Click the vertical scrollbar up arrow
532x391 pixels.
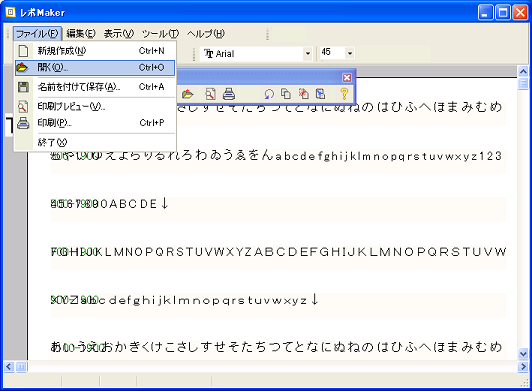(x=523, y=71)
